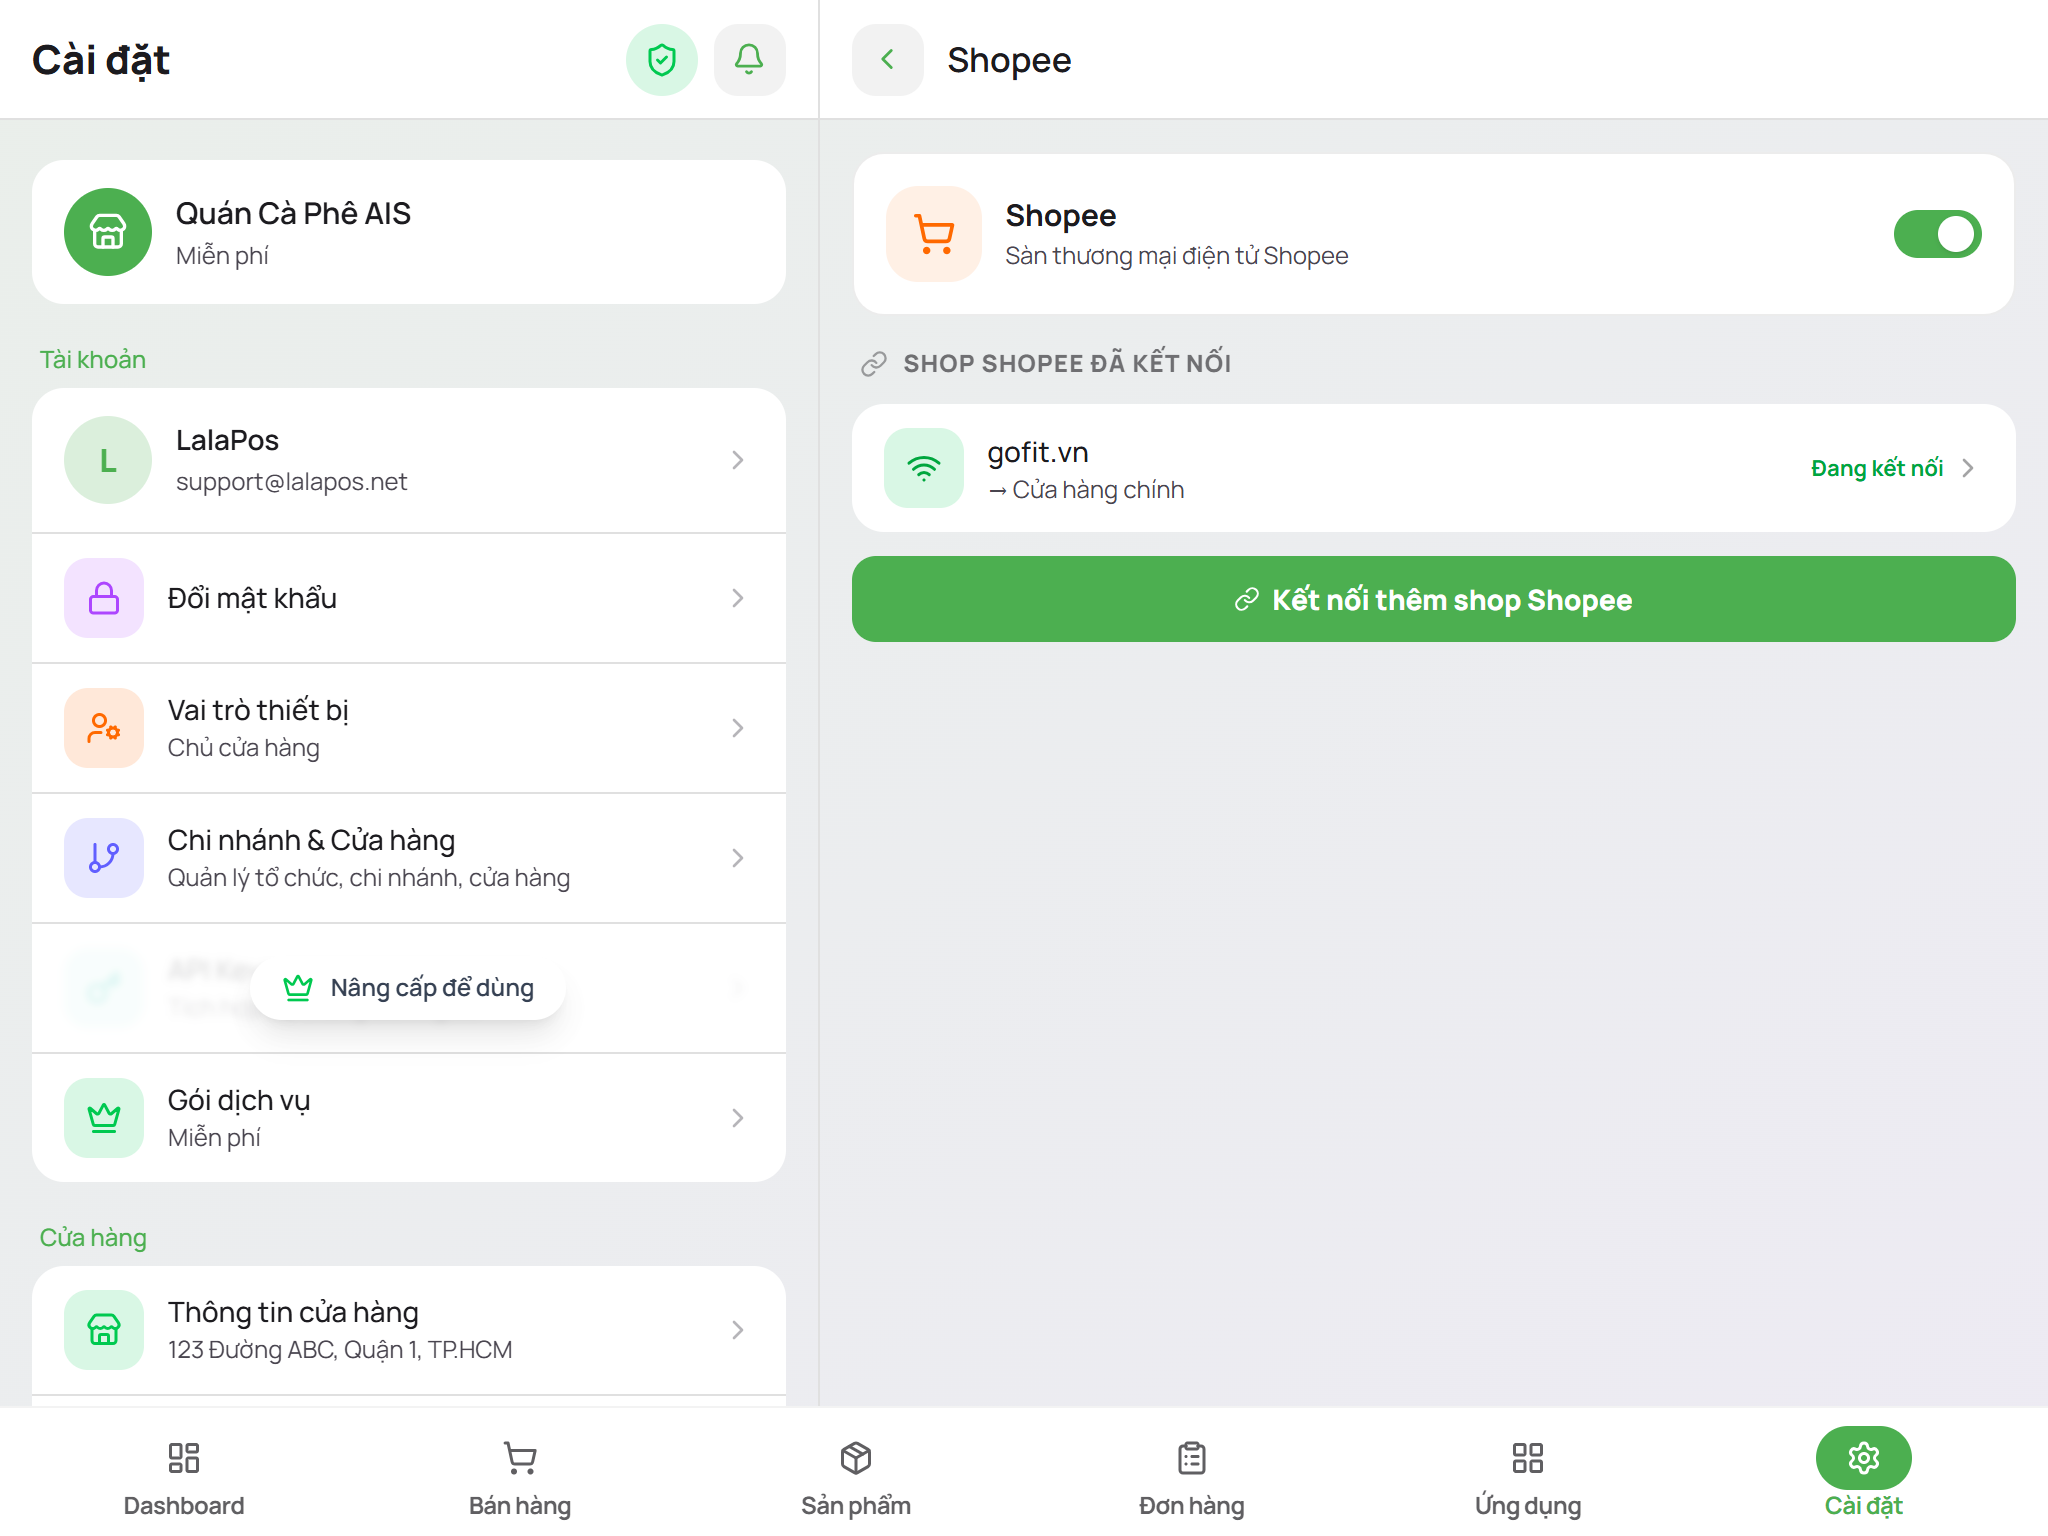Click the Đang kết nối status link
The height and width of the screenshot is (1536, 2048).
click(x=1877, y=468)
